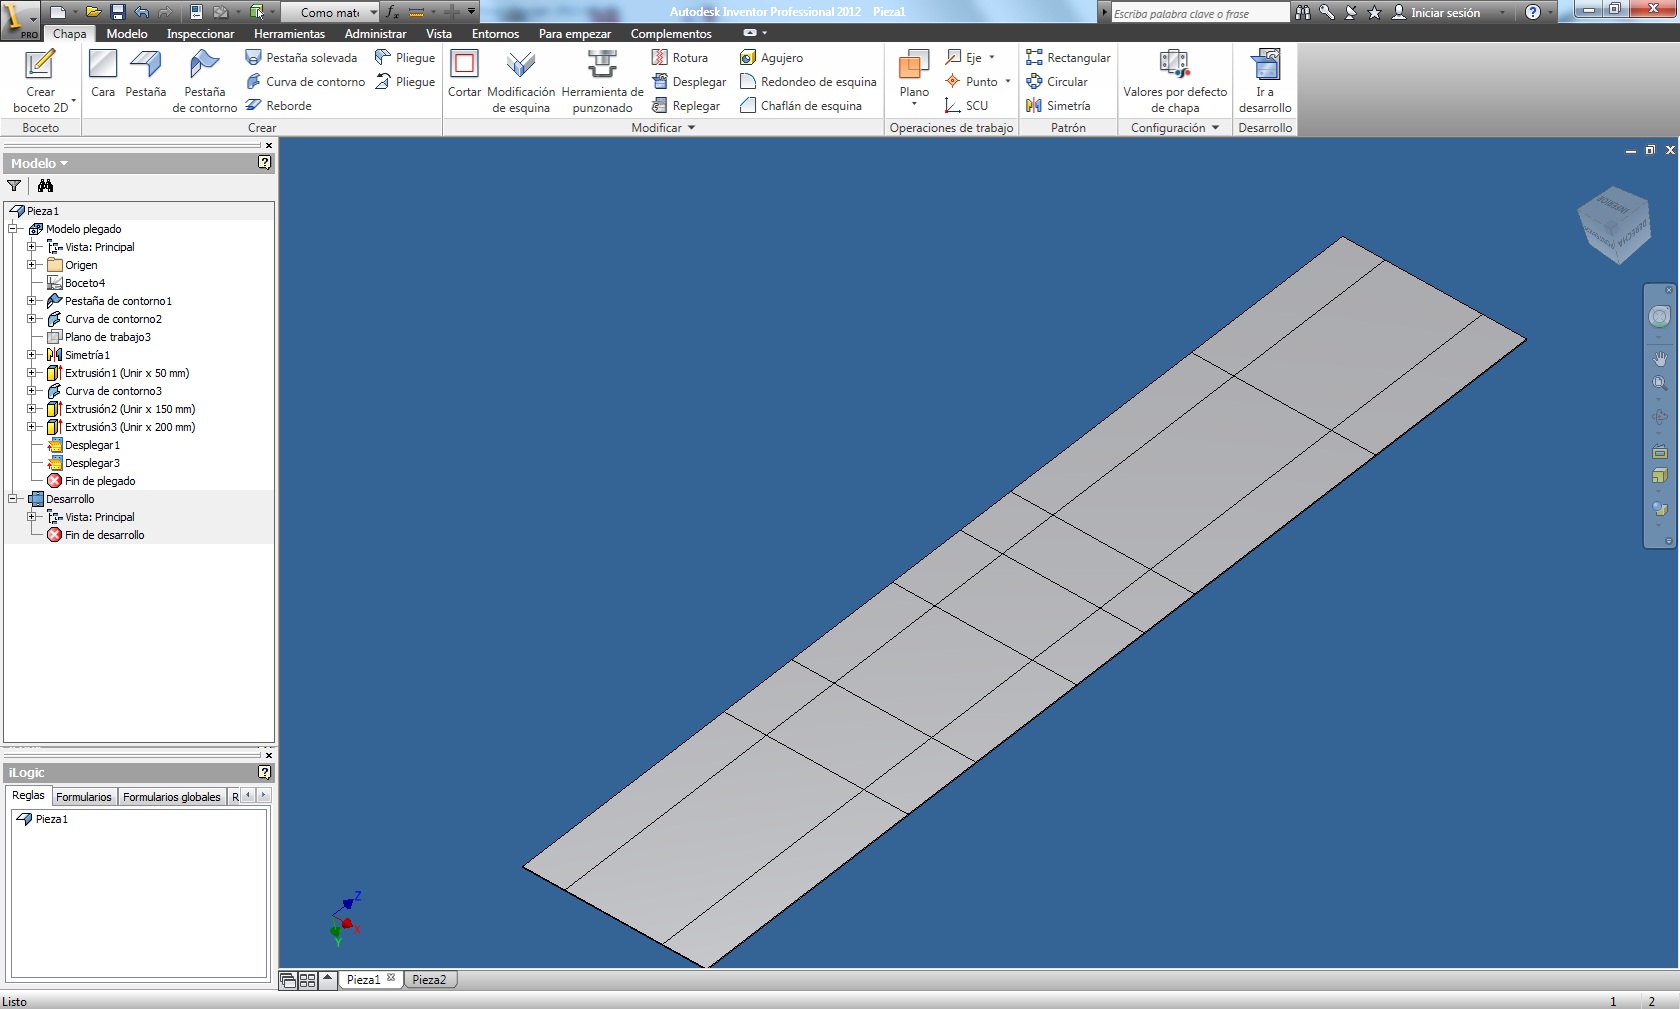1680x1009 pixels.
Task: Select the Rotura tool
Action: point(680,58)
